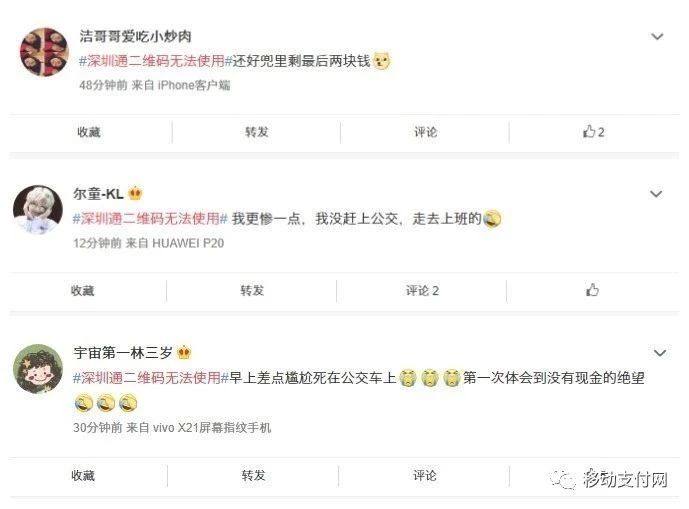Click crown badge beside 尔童-KL
This screenshot has width=689, height=509.
135,193
